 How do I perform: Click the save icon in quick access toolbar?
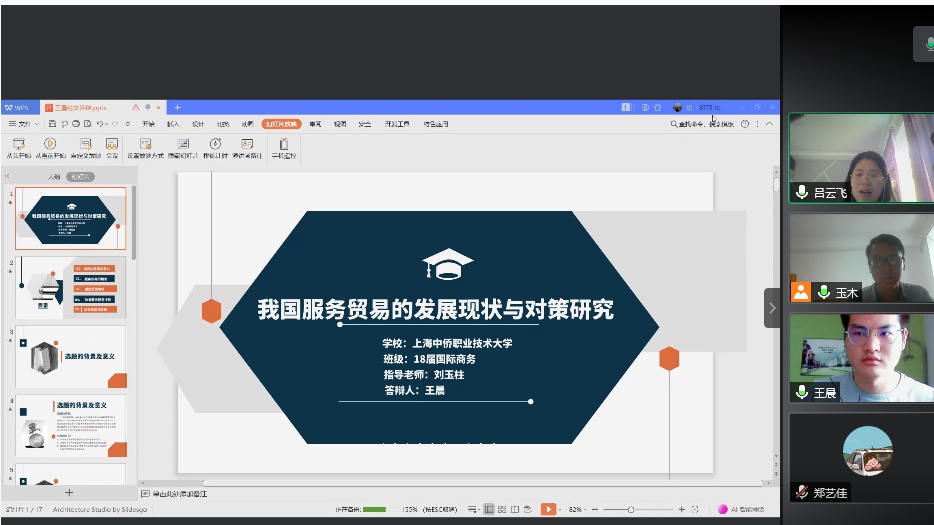coord(52,124)
